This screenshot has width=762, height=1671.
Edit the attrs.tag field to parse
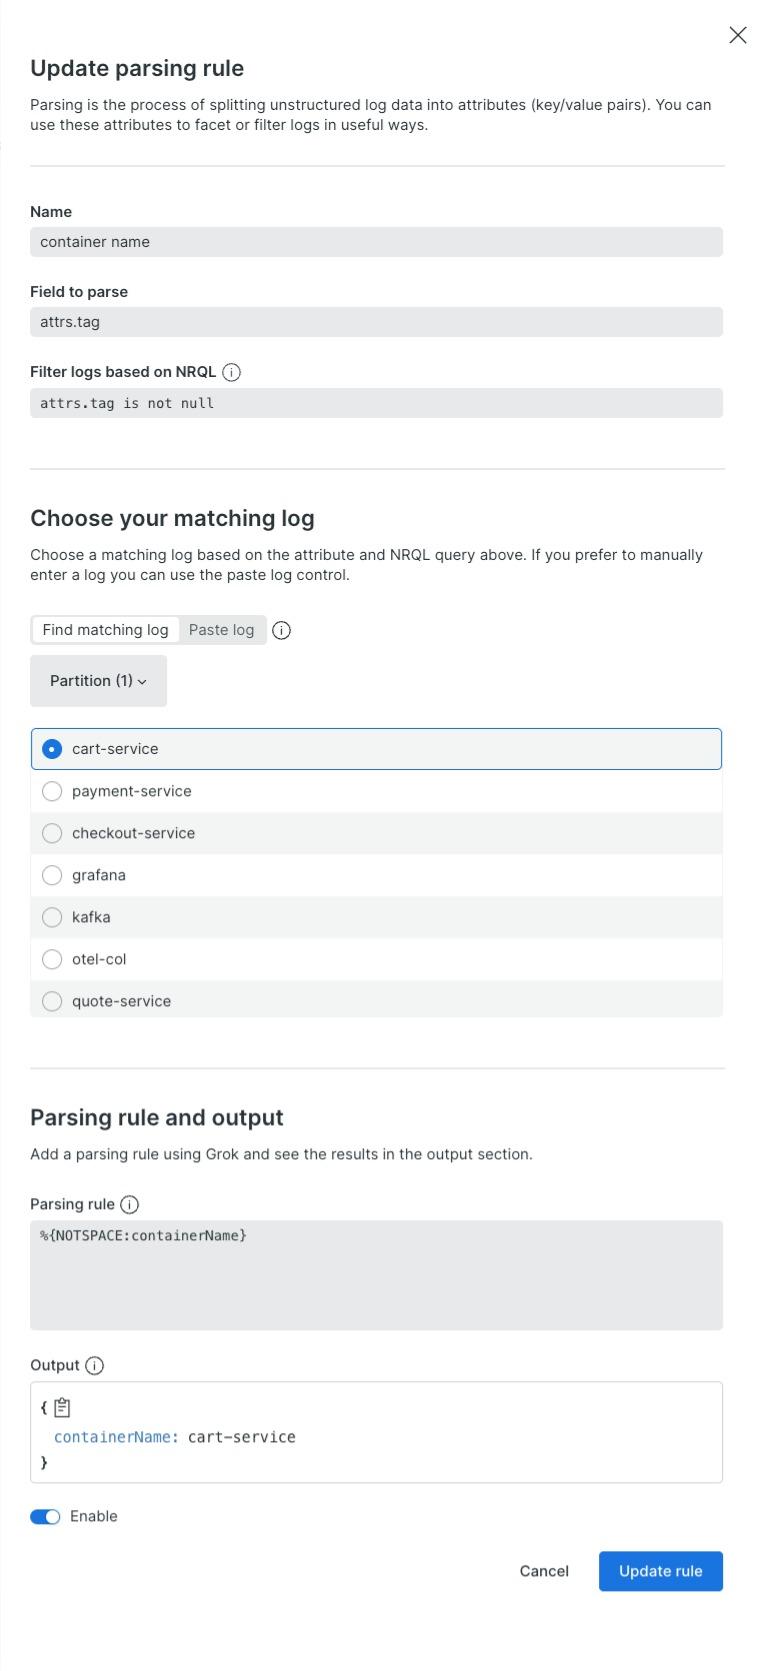click(x=376, y=321)
